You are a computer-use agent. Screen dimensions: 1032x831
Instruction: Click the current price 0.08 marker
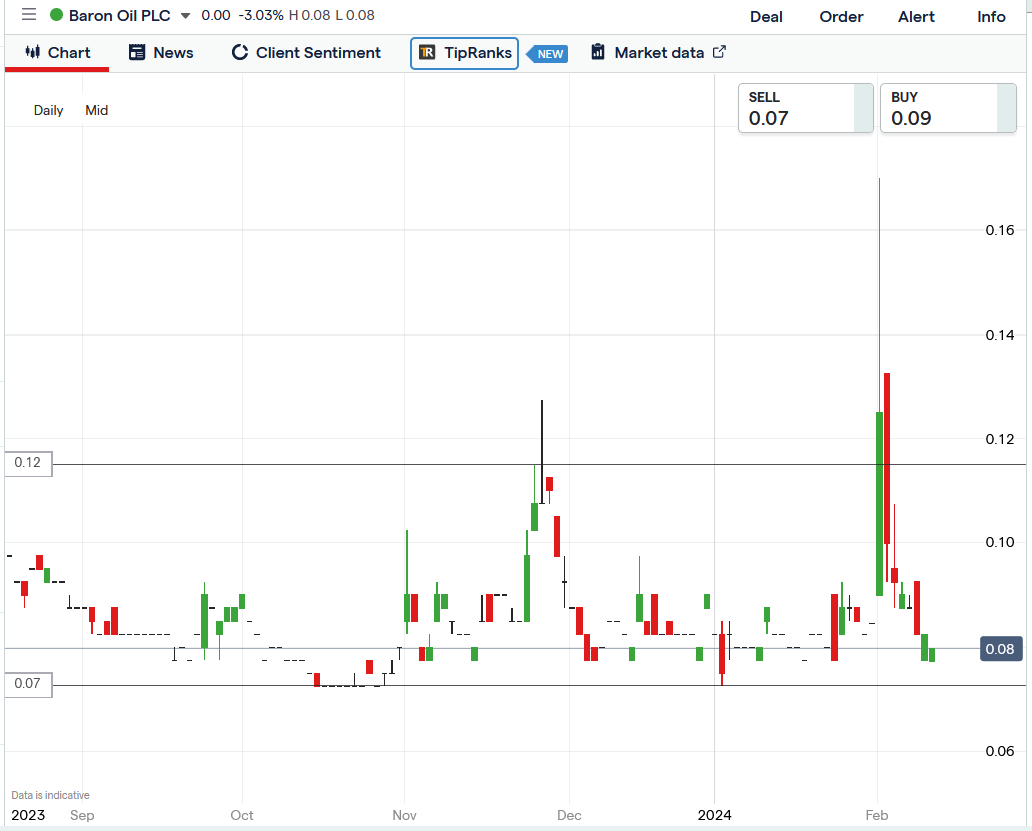[x=1000, y=649]
